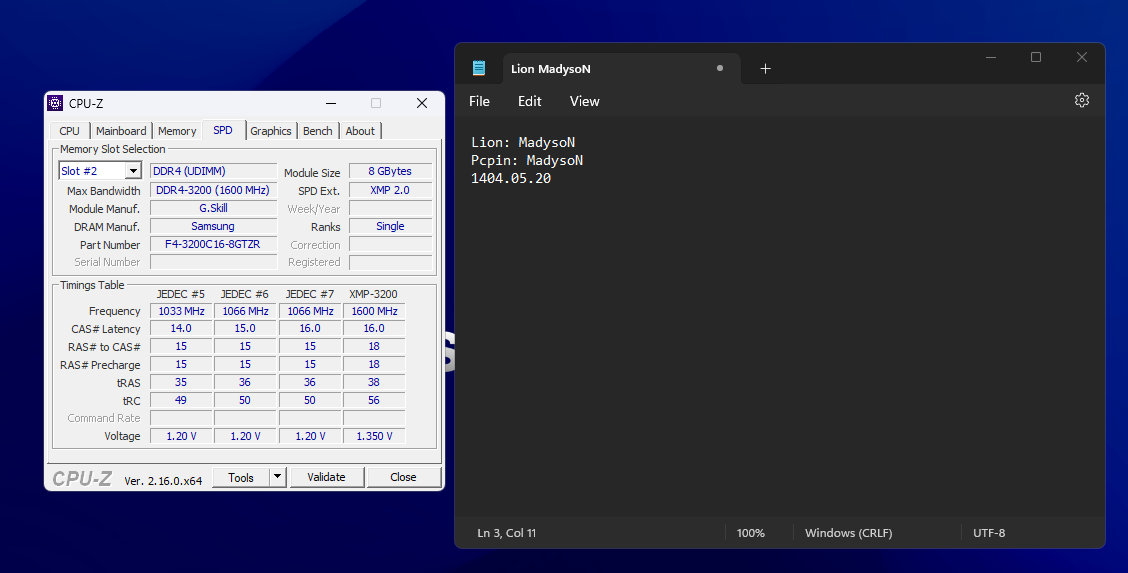Click the XMP-3200 voltage cell 1.350 V
The width and height of the screenshot is (1128, 573).
pos(374,436)
